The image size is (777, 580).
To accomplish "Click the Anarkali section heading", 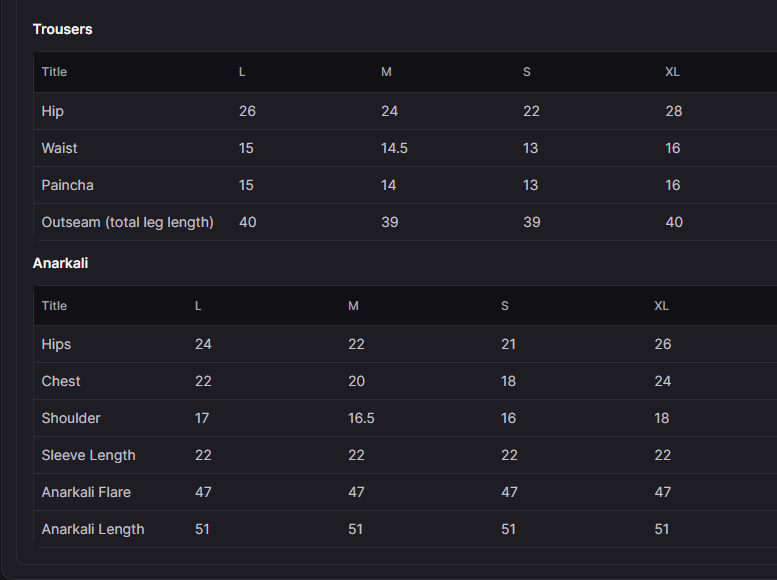I will (60, 263).
